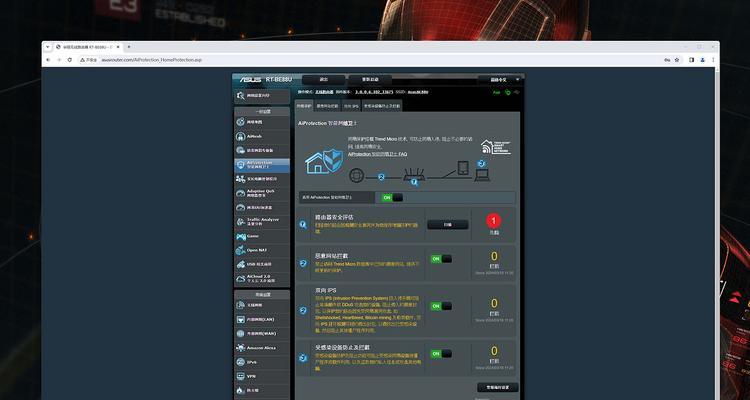Open a new browser tab with plus button
The width and height of the screenshot is (750, 400).
pyautogui.click(x=129, y=47)
